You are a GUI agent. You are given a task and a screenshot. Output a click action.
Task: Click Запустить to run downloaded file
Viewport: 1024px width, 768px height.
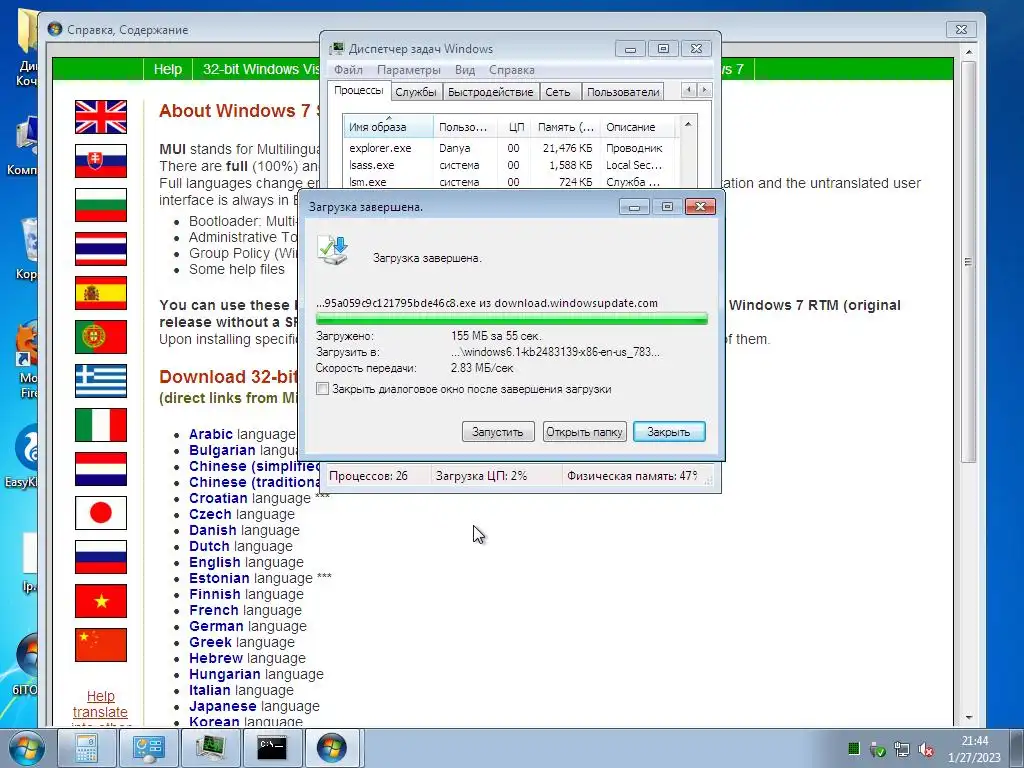(498, 432)
